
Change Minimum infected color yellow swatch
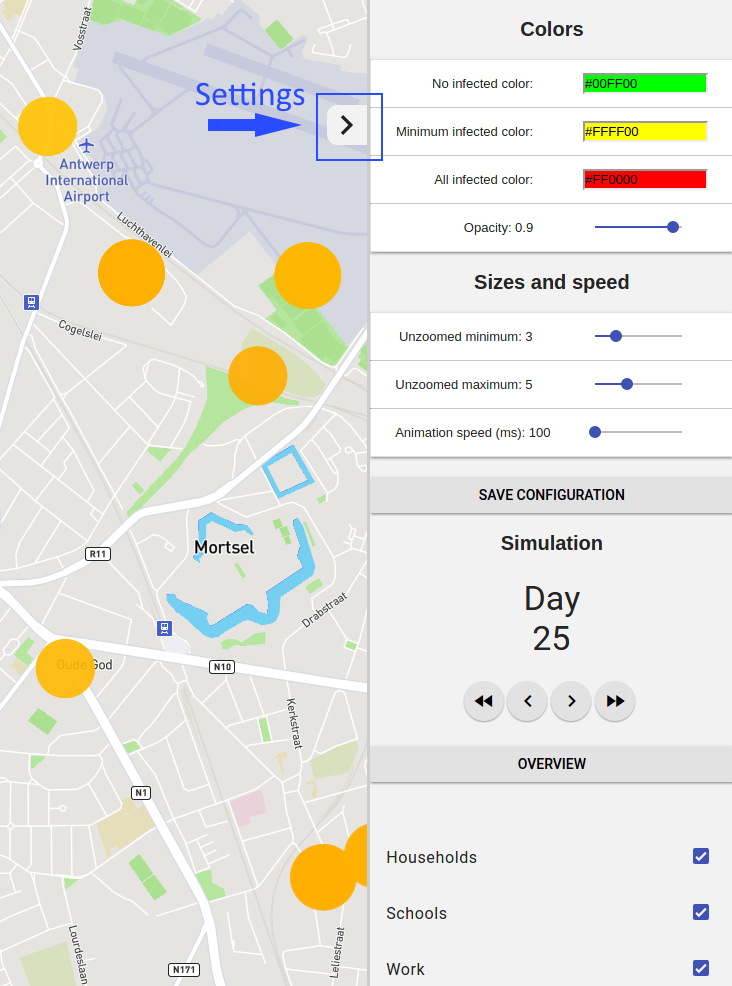coord(645,131)
